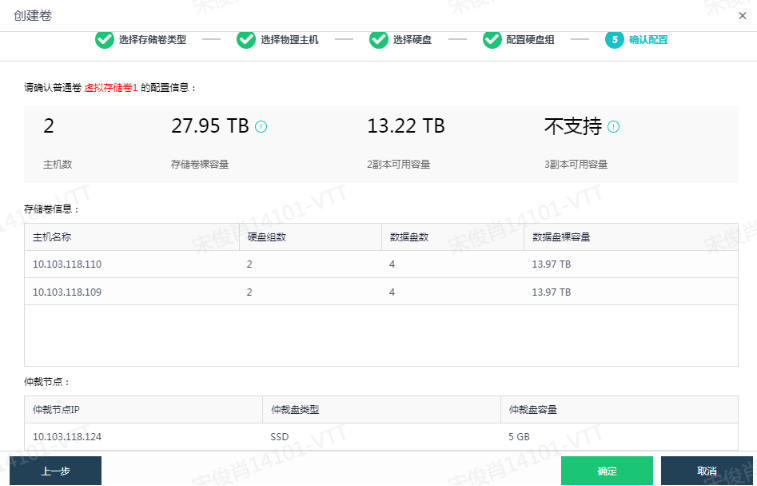
Task: Click info icon next to 不支持
Action: coord(613,127)
